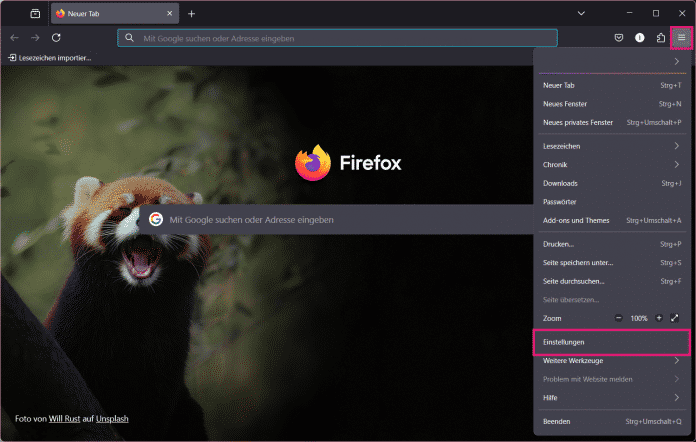Decrease zoom with the minus button
The width and height of the screenshot is (696, 442).
click(x=618, y=317)
